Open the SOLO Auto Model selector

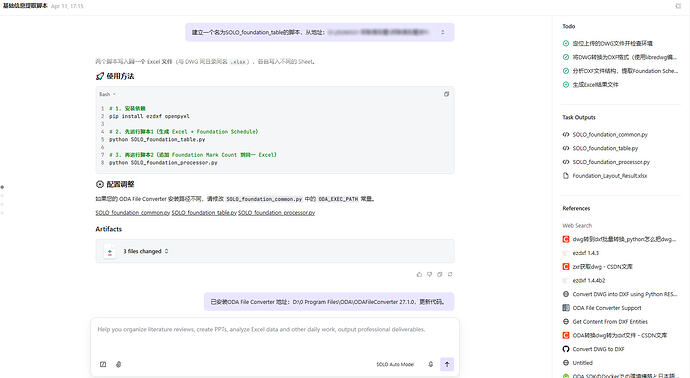[395, 364]
